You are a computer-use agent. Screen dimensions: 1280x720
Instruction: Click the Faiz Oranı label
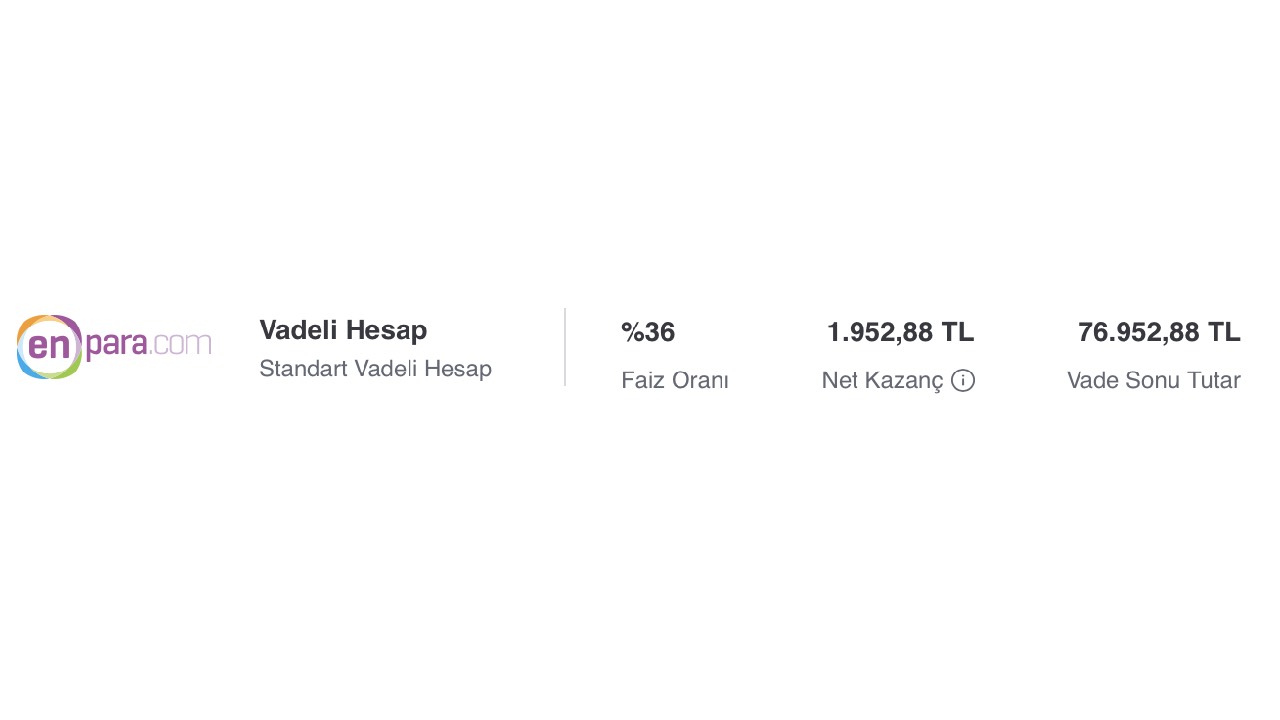click(674, 380)
